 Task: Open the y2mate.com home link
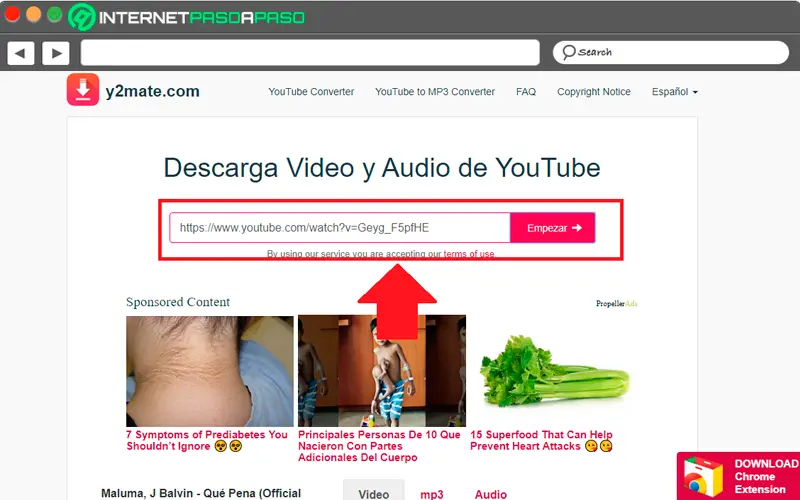click(x=152, y=91)
